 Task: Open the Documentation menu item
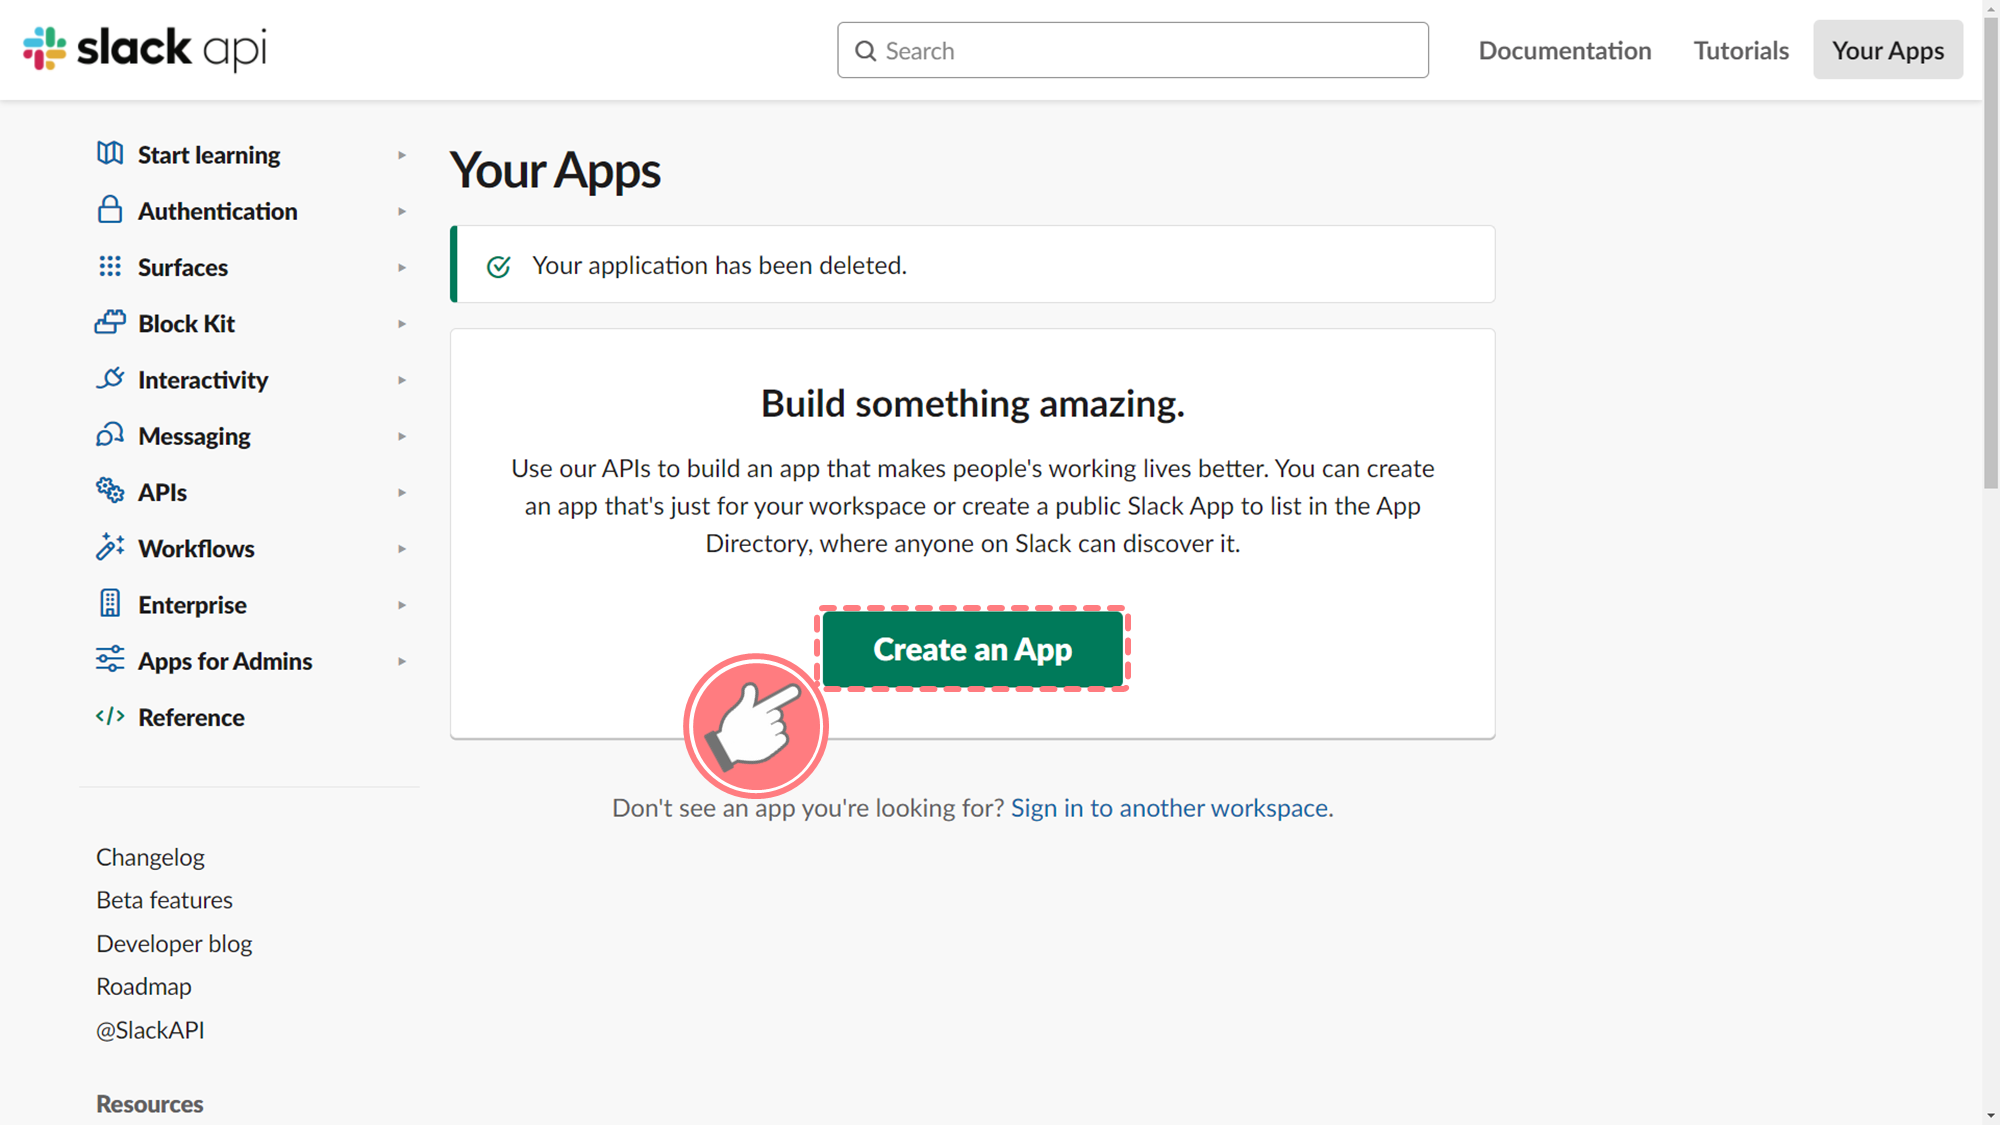coord(1565,50)
